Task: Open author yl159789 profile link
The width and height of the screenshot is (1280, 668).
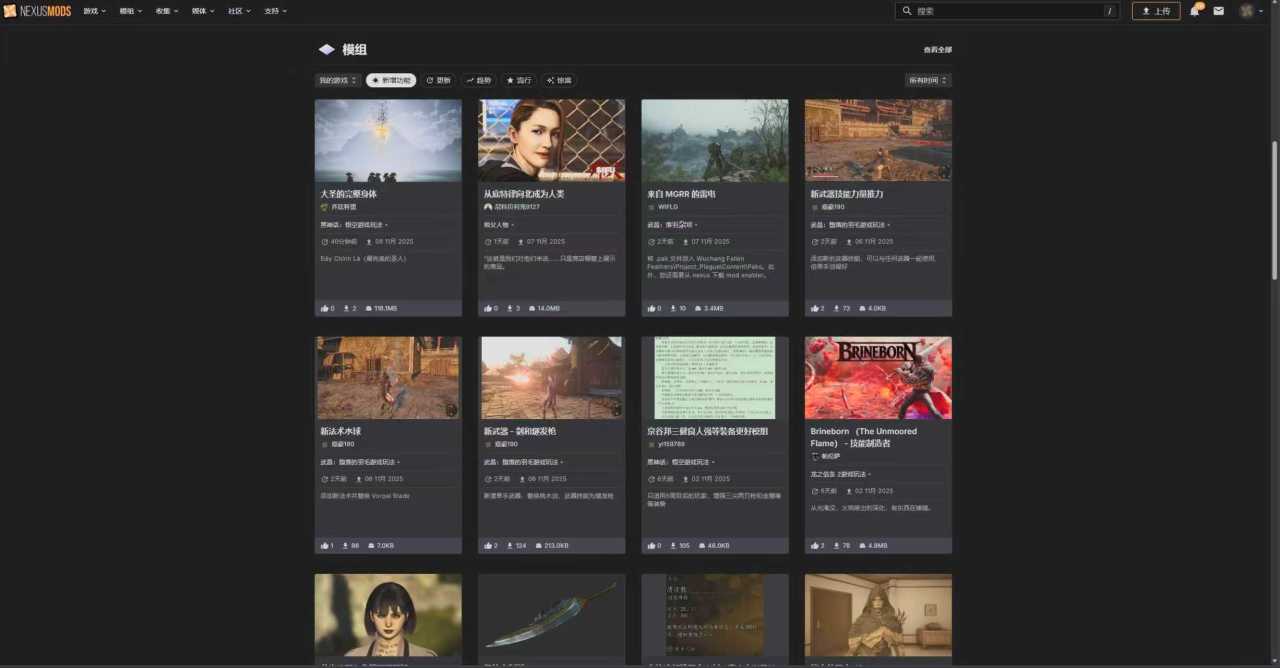Action: 671,444
